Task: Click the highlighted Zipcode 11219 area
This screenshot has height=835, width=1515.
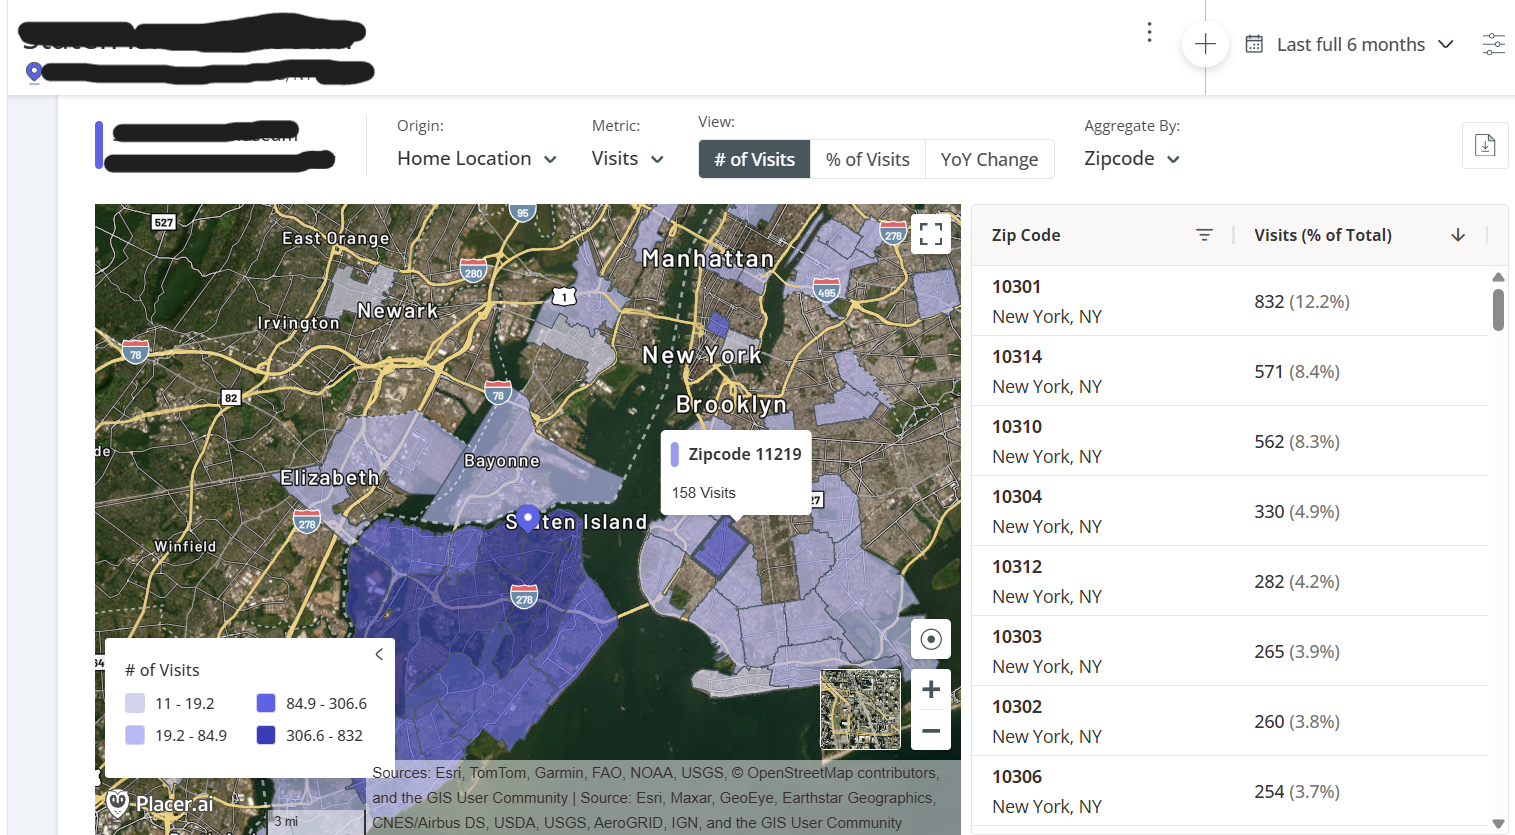Action: (x=721, y=547)
